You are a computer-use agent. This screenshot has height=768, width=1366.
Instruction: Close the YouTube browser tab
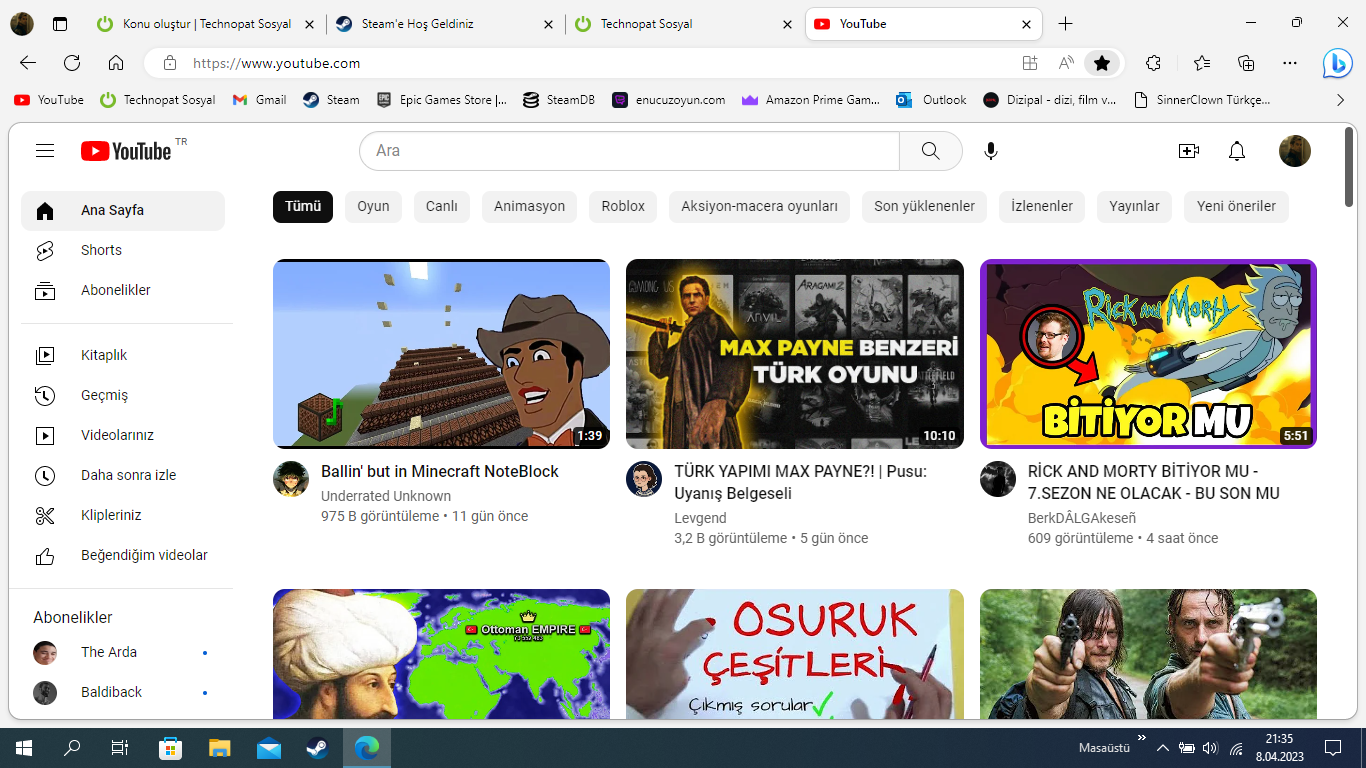(1027, 24)
